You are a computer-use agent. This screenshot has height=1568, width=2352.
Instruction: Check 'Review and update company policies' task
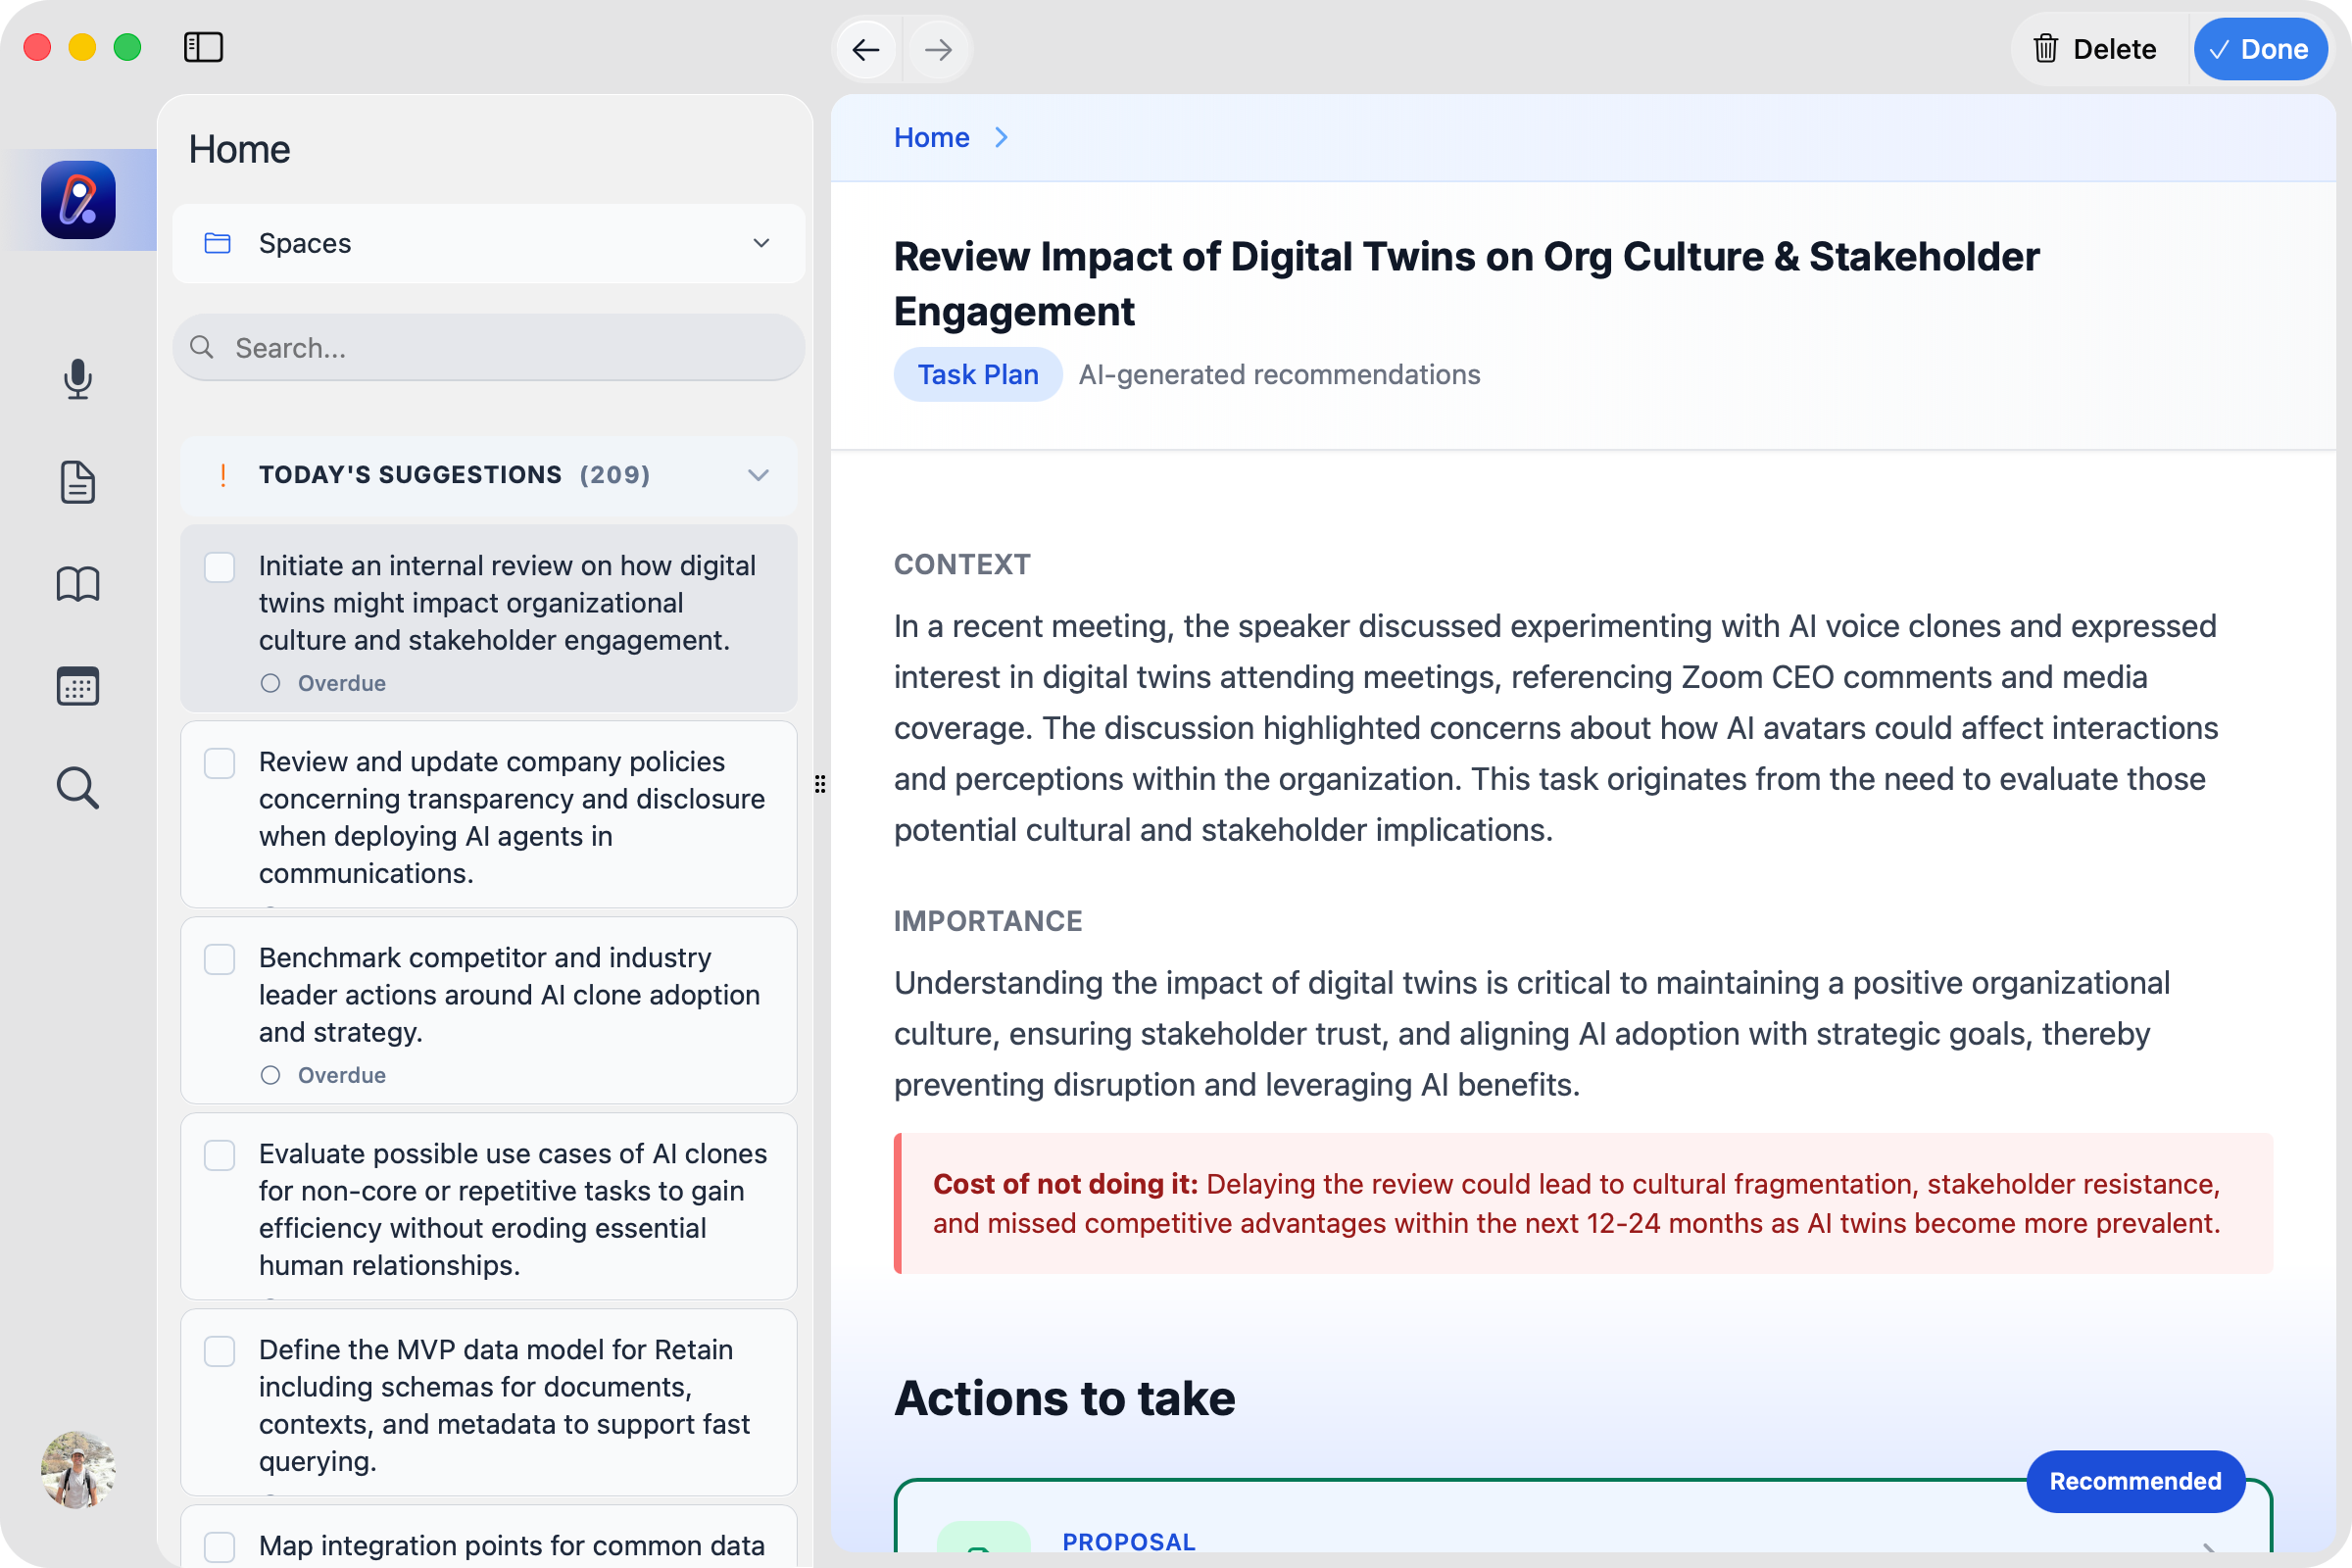pyautogui.click(x=219, y=763)
